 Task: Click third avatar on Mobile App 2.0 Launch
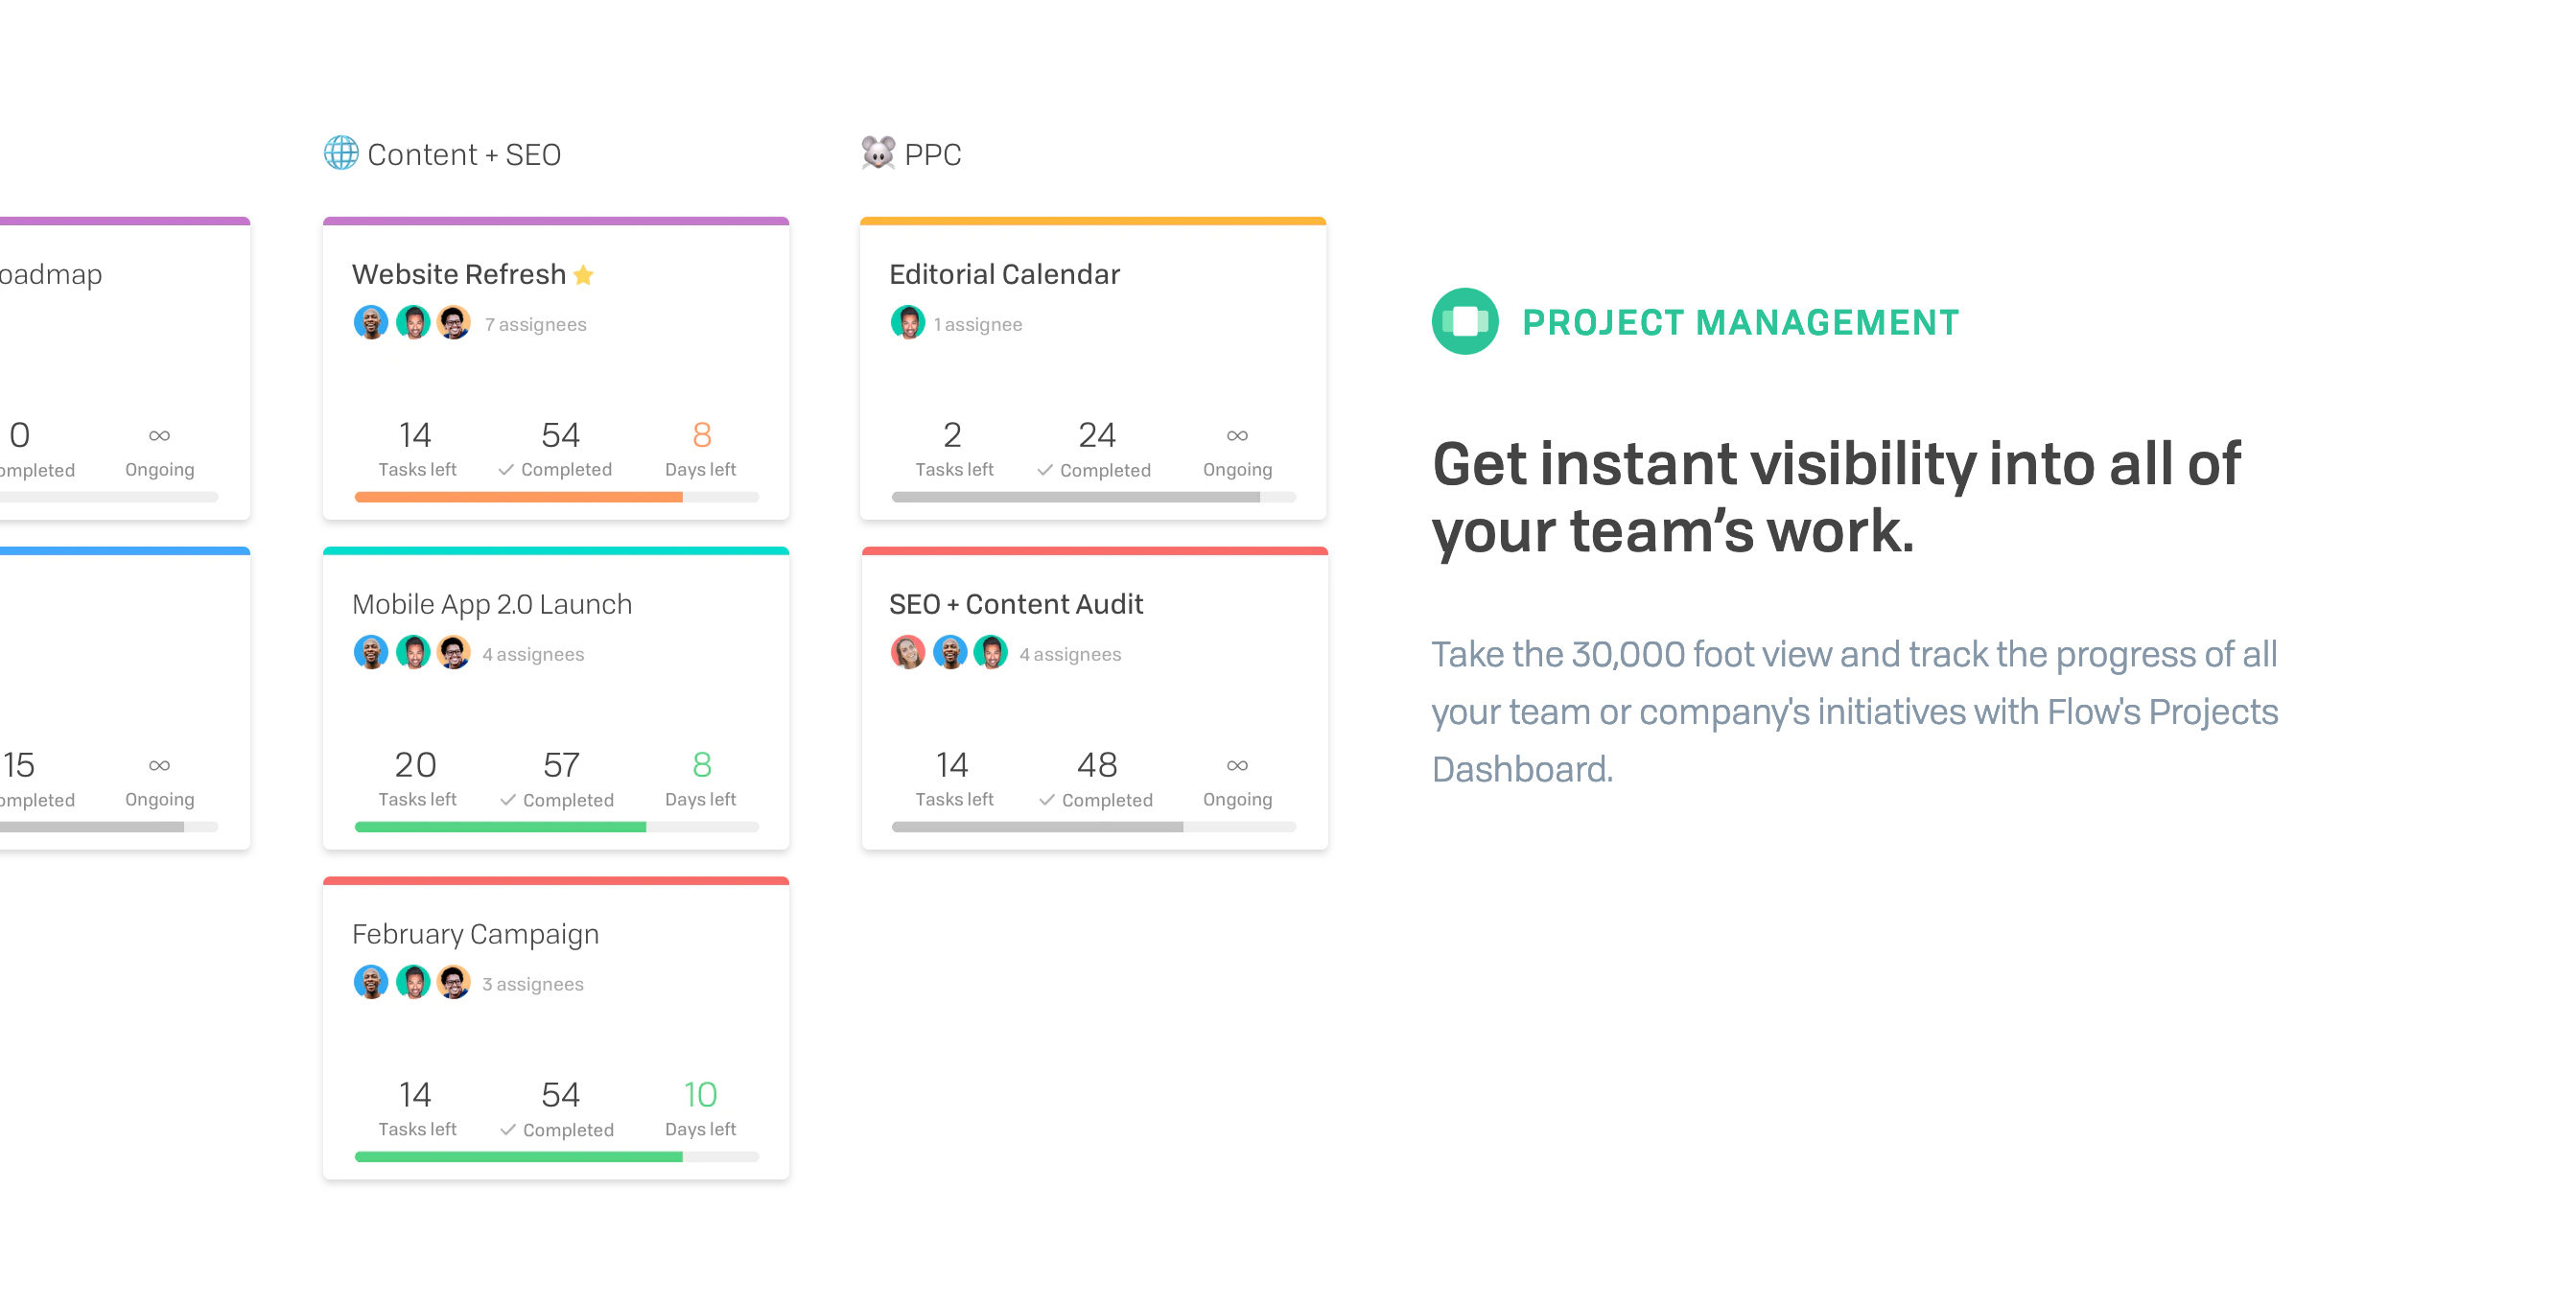point(454,653)
